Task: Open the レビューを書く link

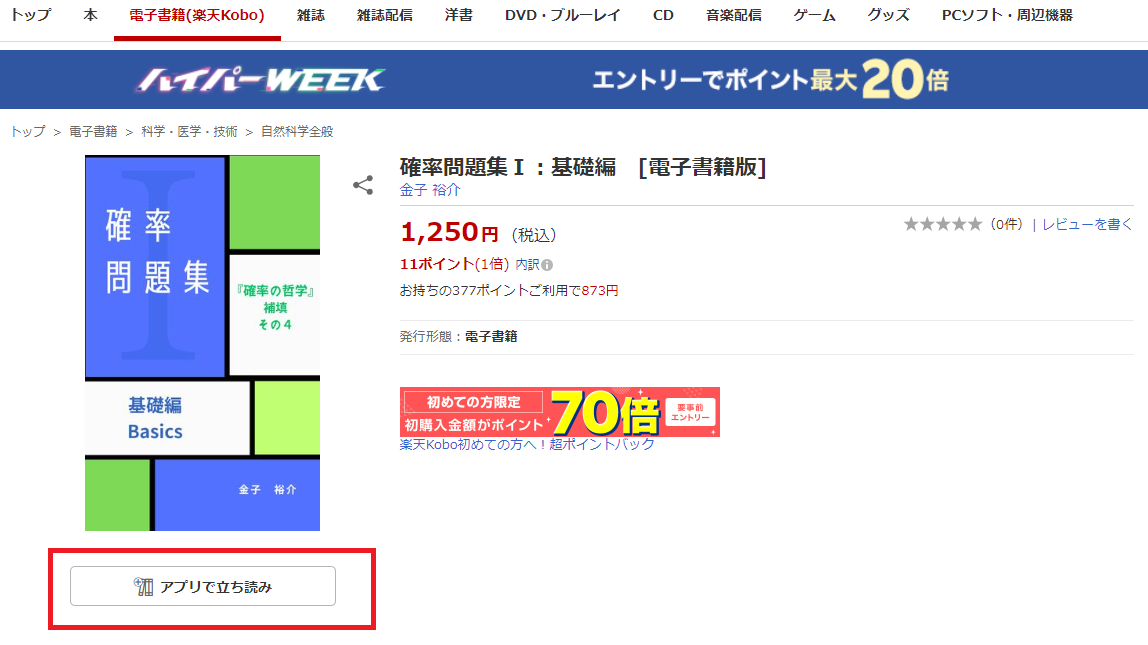Action: 1087,225
